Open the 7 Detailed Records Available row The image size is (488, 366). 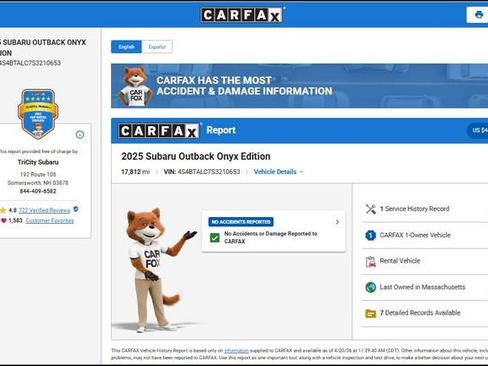[425, 313]
